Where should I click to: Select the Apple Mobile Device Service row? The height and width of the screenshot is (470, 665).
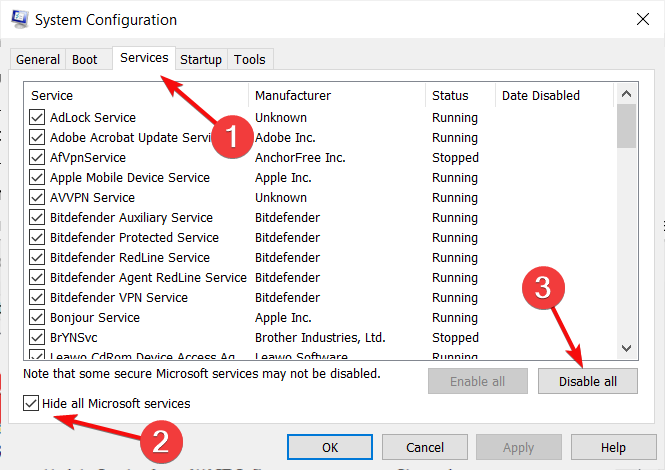pos(130,178)
